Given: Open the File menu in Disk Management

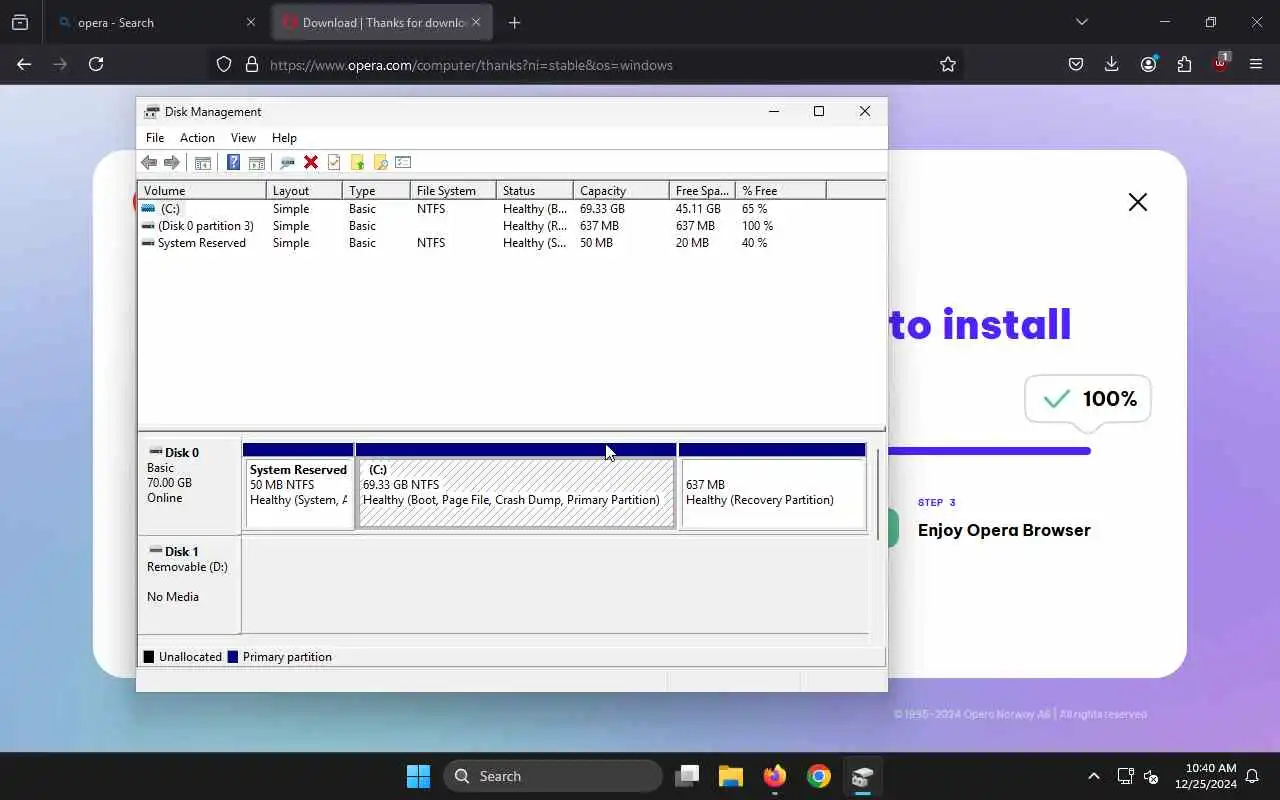Looking at the screenshot, I should (x=155, y=138).
